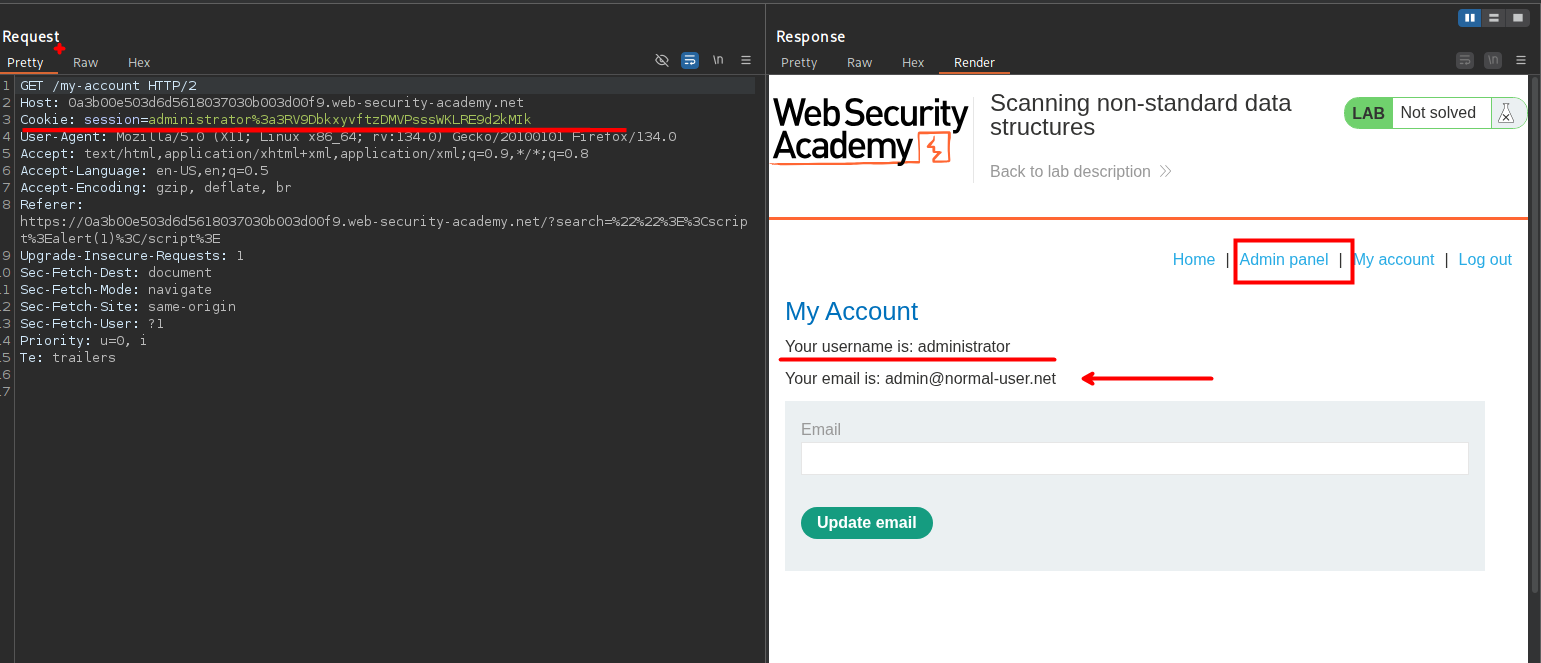Toggle hidden characters eye icon in Request
Screen dimensions: 1541x663
point(661,60)
